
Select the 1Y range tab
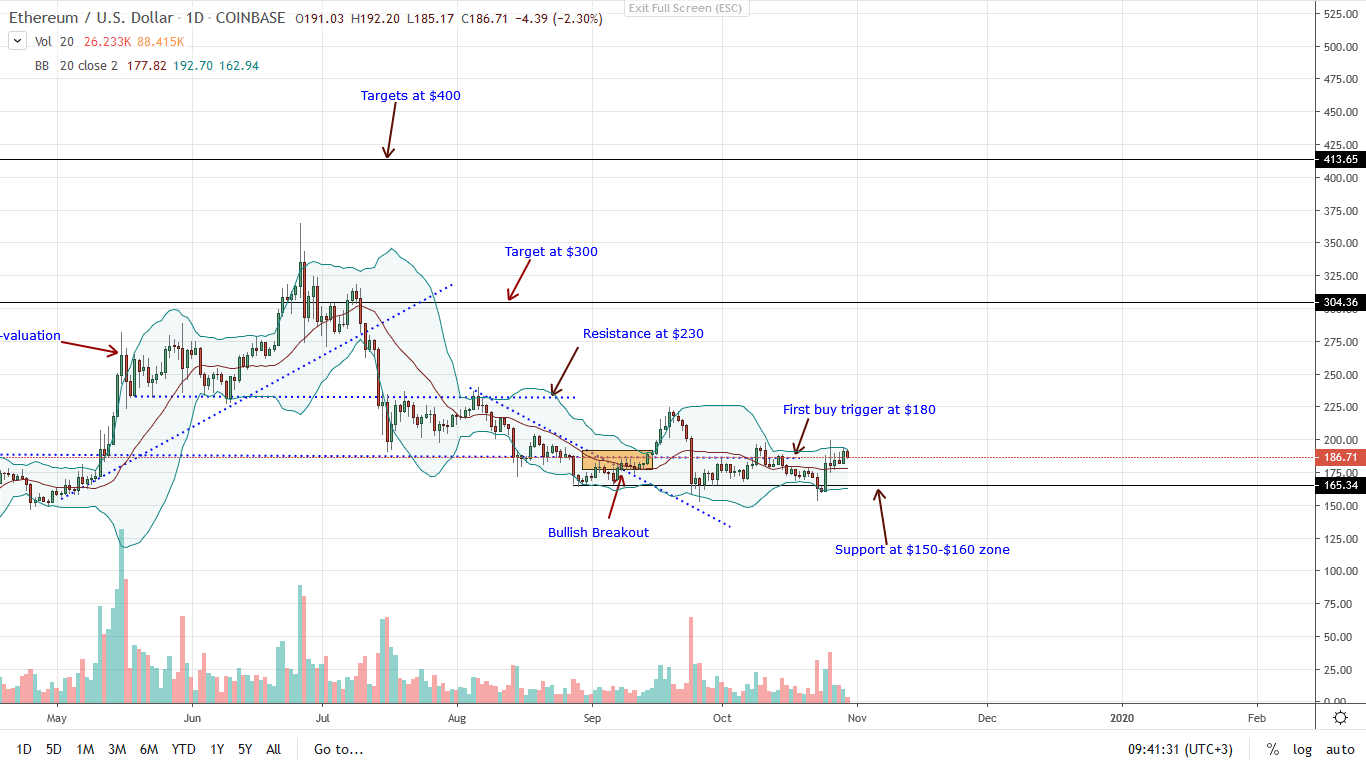click(x=216, y=749)
